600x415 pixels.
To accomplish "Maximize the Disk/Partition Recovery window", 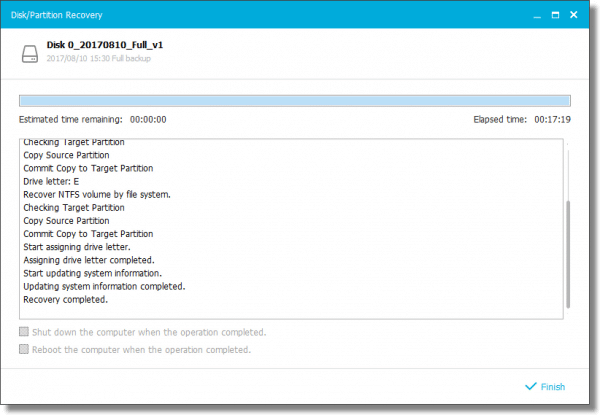I will [555, 15].
